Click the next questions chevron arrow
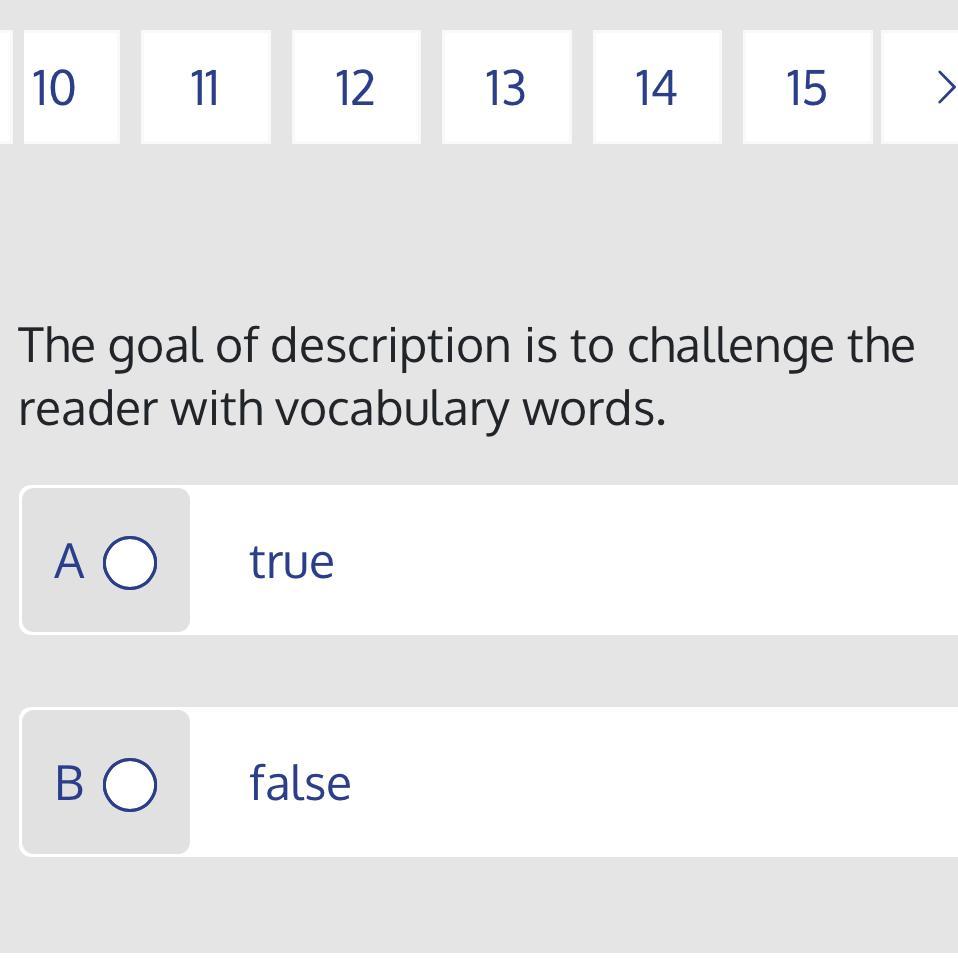Image resolution: width=958 pixels, height=958 pixels. pyautogui.click(x=942, y=88)
